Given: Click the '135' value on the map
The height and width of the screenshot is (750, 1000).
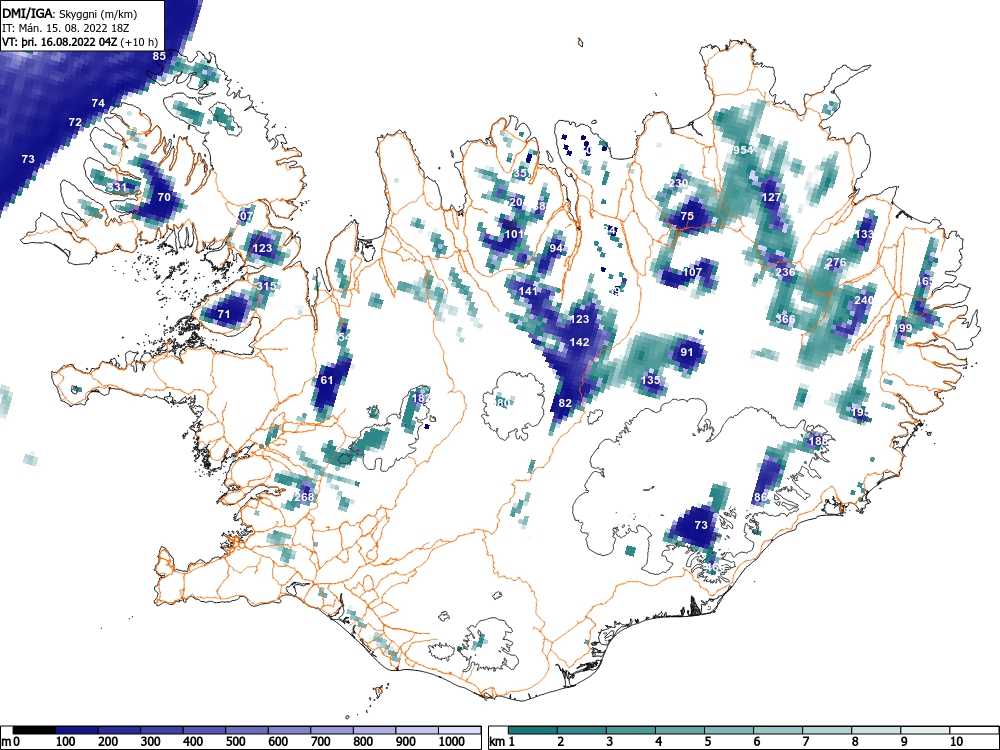Looking at the screenshot, I should point(650,380).
